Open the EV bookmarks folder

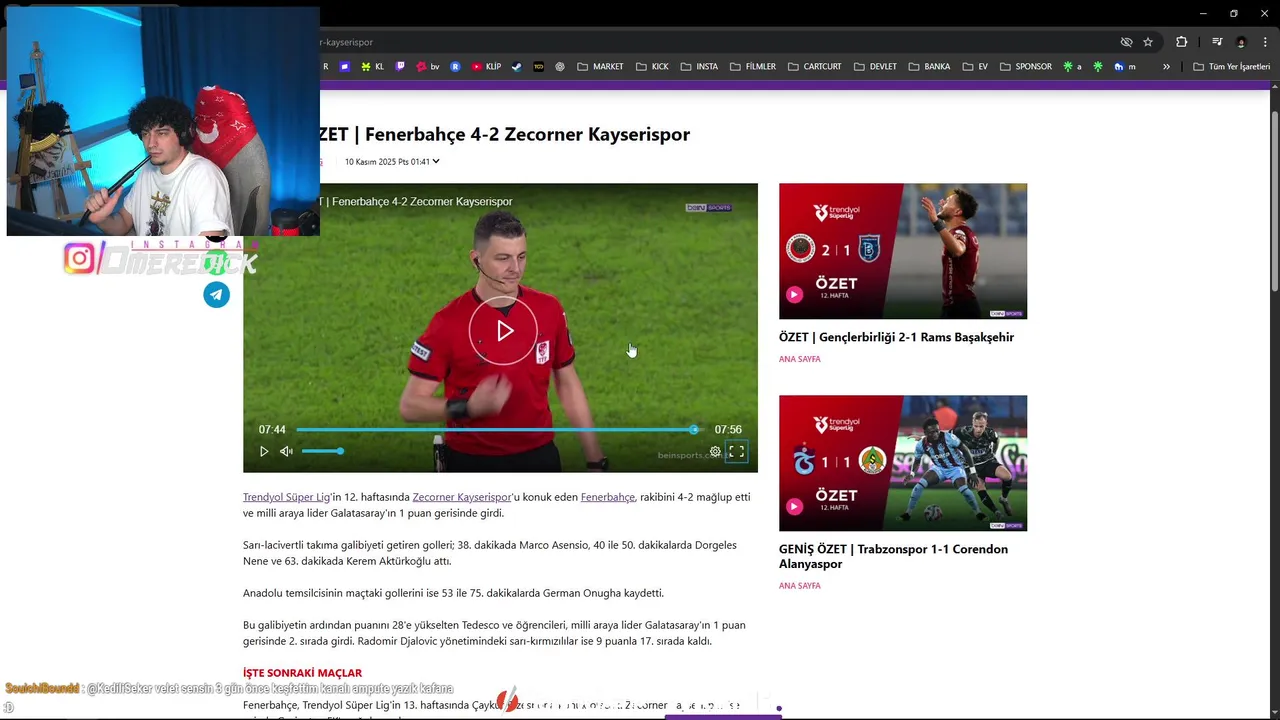click(x=975, y=67)
